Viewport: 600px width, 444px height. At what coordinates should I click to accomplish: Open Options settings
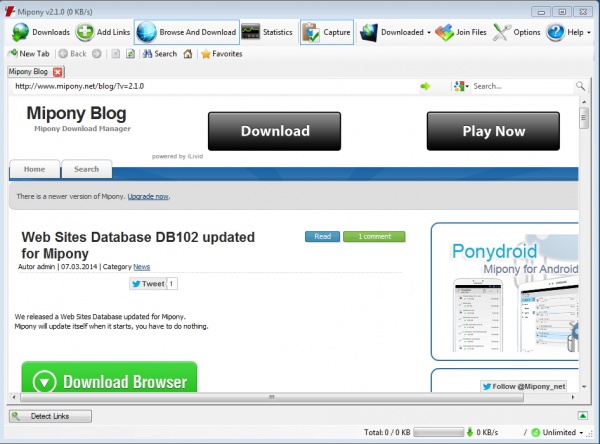(x=517, y=32)
